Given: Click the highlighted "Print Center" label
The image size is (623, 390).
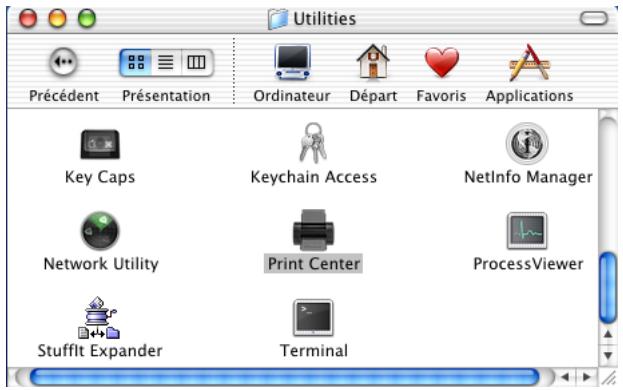Looking at the screenshot, I should pyautogui.click(x=313, y=263).
